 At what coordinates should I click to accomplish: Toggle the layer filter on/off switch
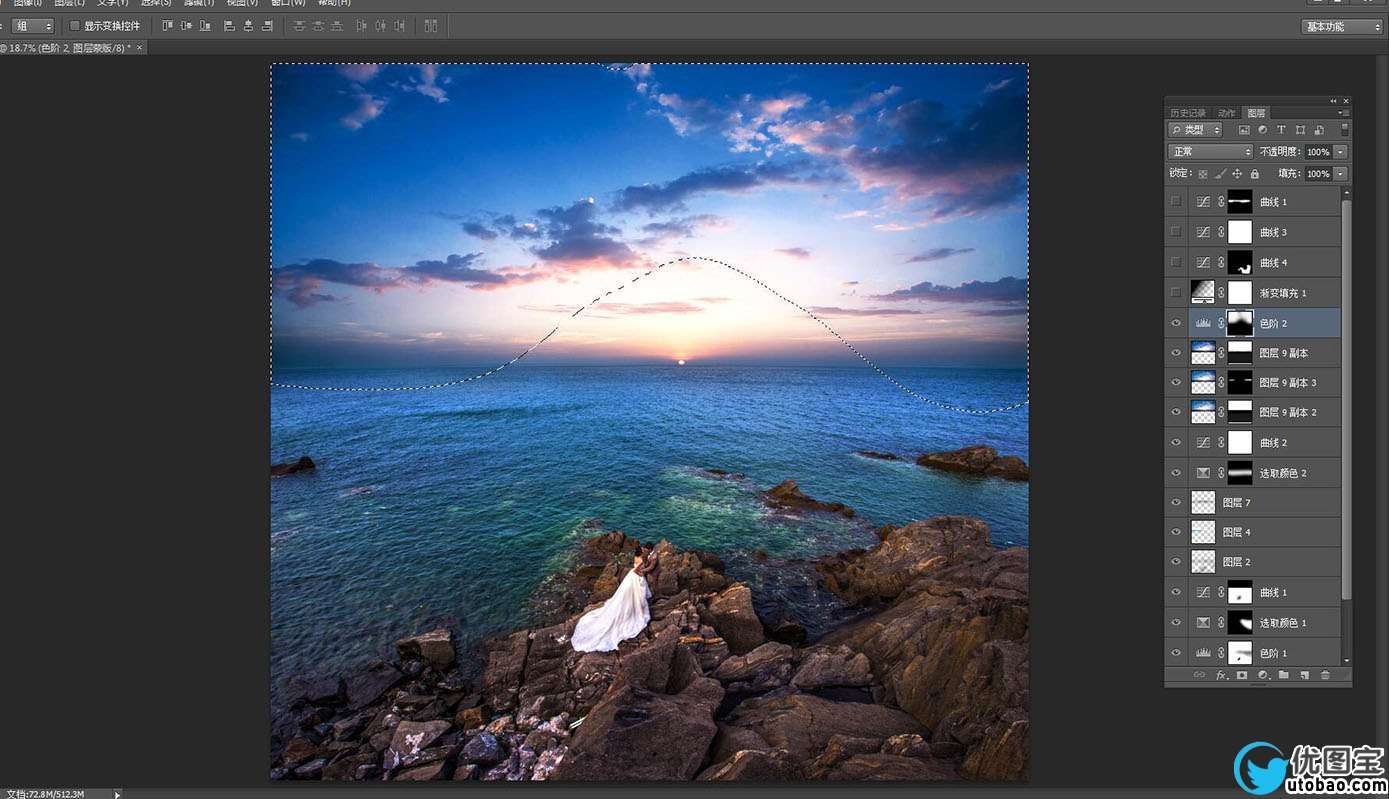pyautogui.click(x=1345, y=130)
